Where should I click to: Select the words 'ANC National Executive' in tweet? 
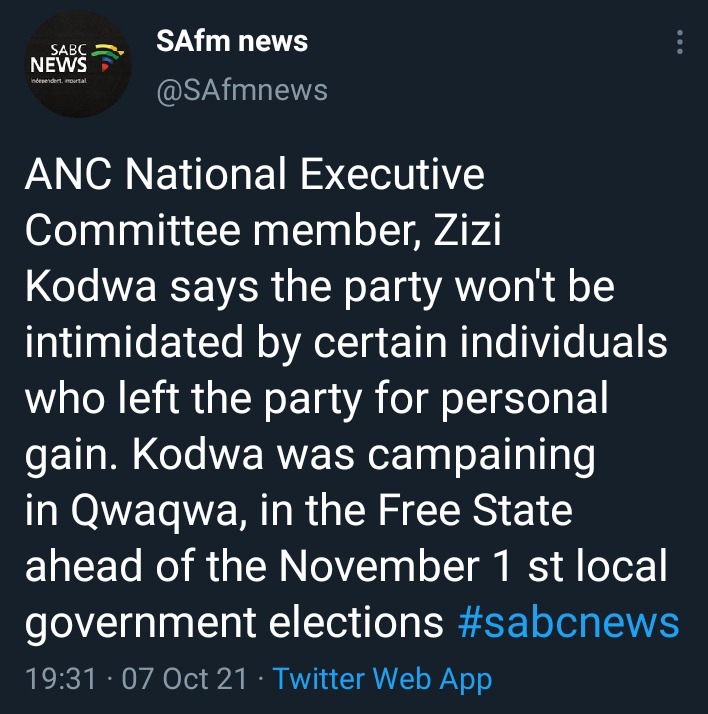[255, 174]
